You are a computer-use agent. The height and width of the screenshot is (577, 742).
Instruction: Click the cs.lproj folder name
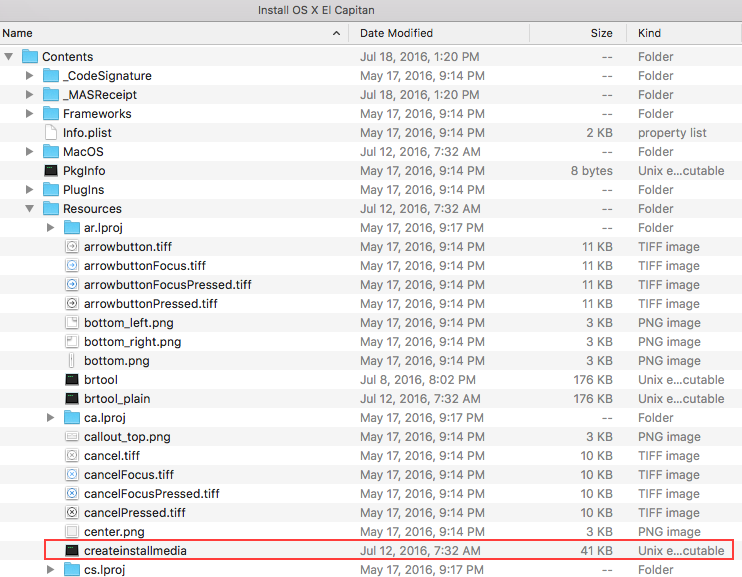104,569
